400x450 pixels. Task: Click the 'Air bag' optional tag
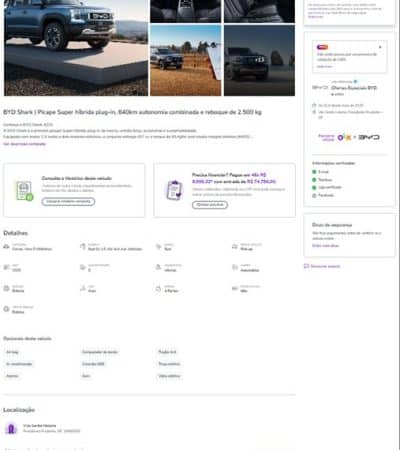12,352
